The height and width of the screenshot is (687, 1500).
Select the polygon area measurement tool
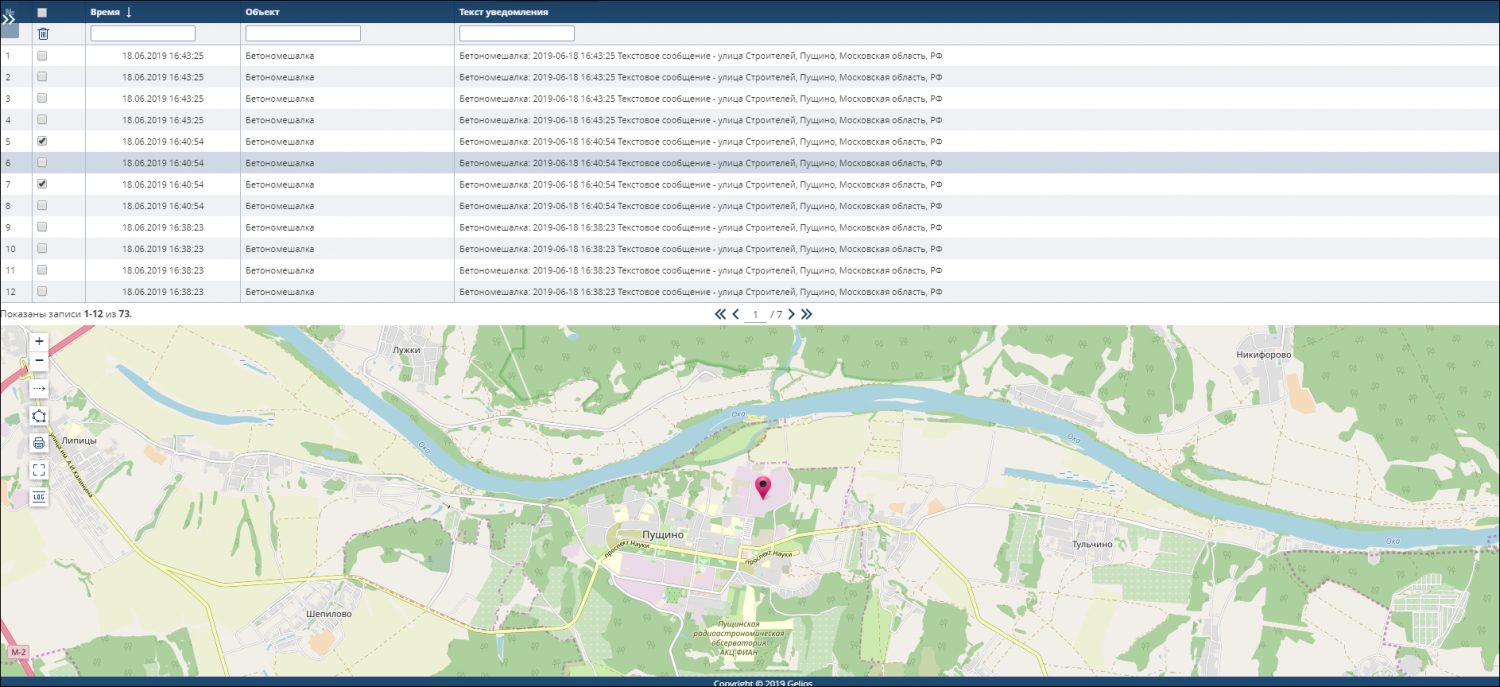click(39, 416)
